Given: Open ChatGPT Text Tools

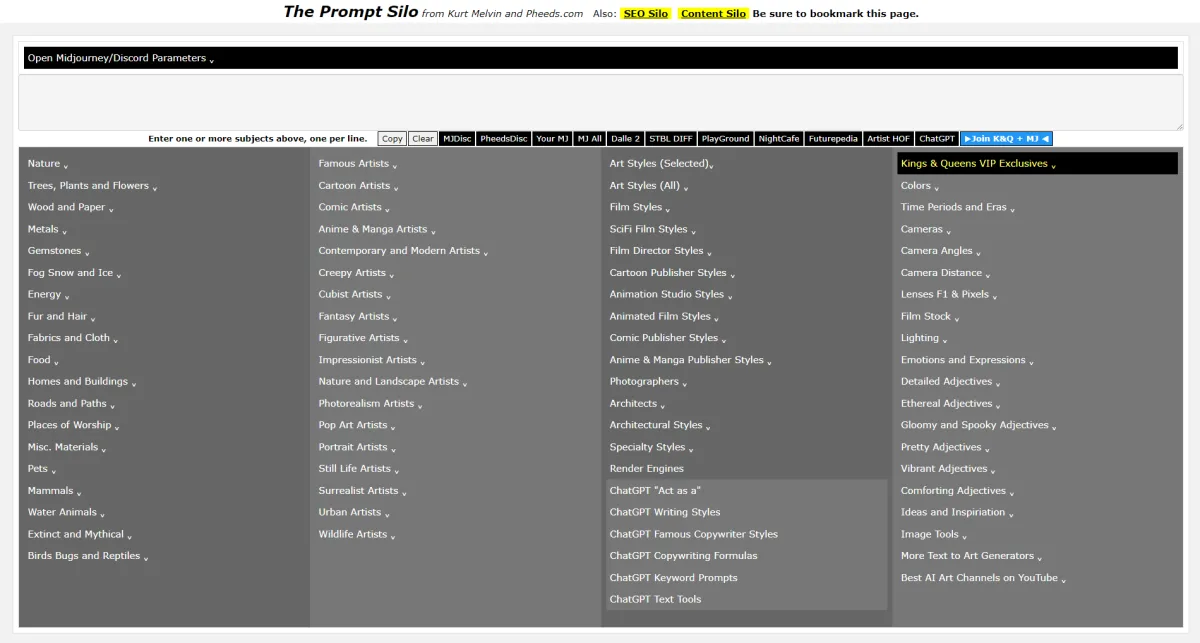Looking at the screenshot, I should 656,600.
